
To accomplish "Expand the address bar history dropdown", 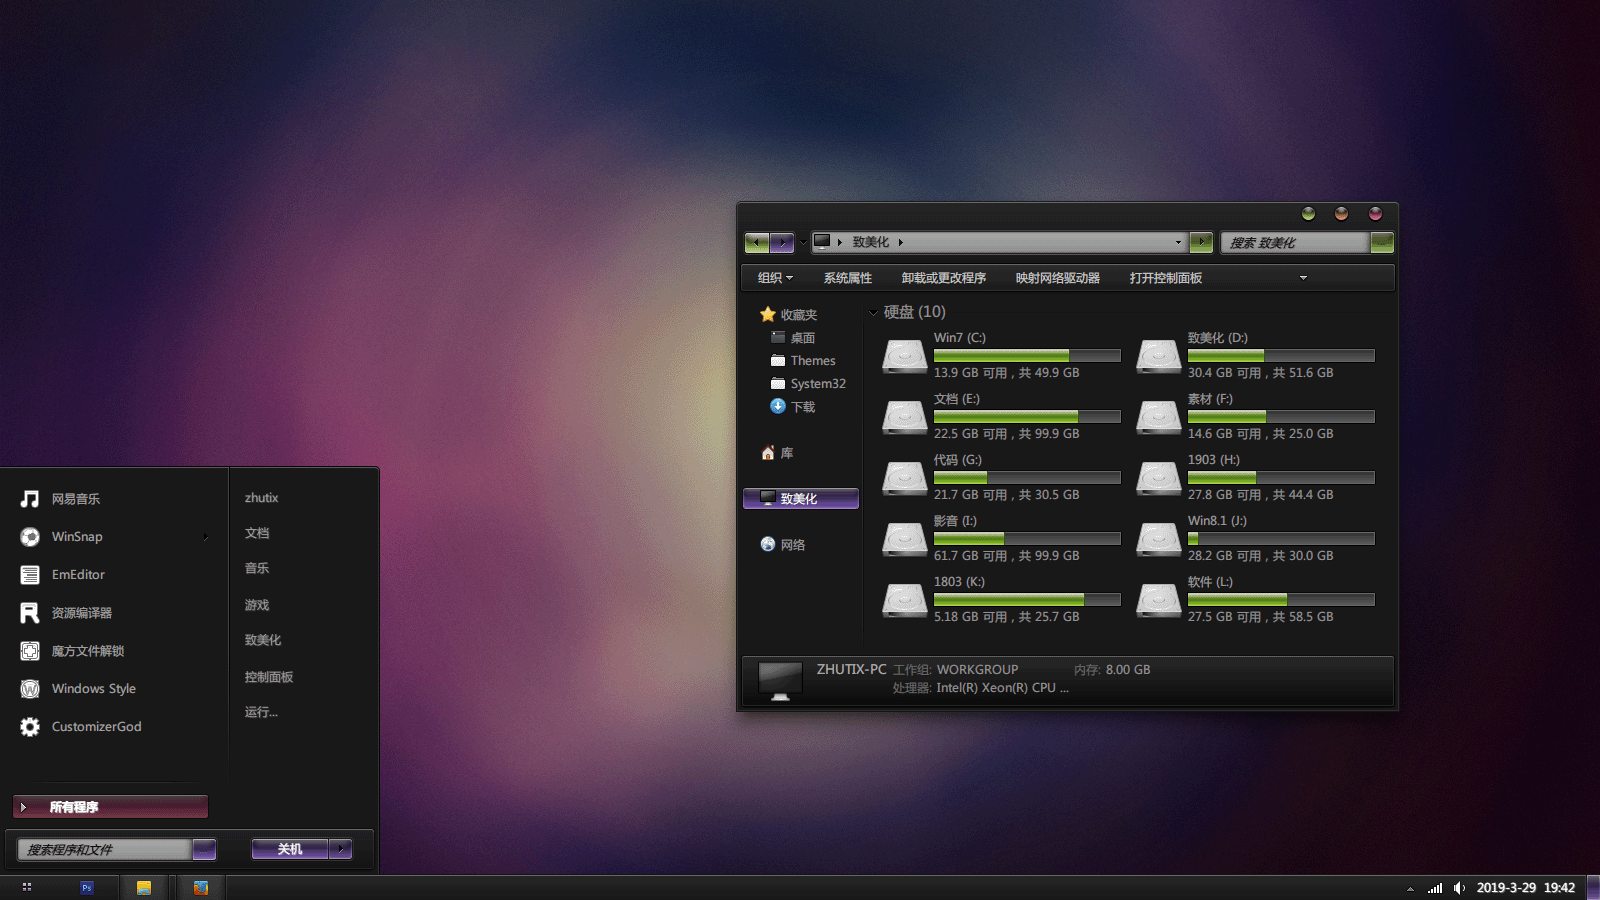I will [1178, 242].
